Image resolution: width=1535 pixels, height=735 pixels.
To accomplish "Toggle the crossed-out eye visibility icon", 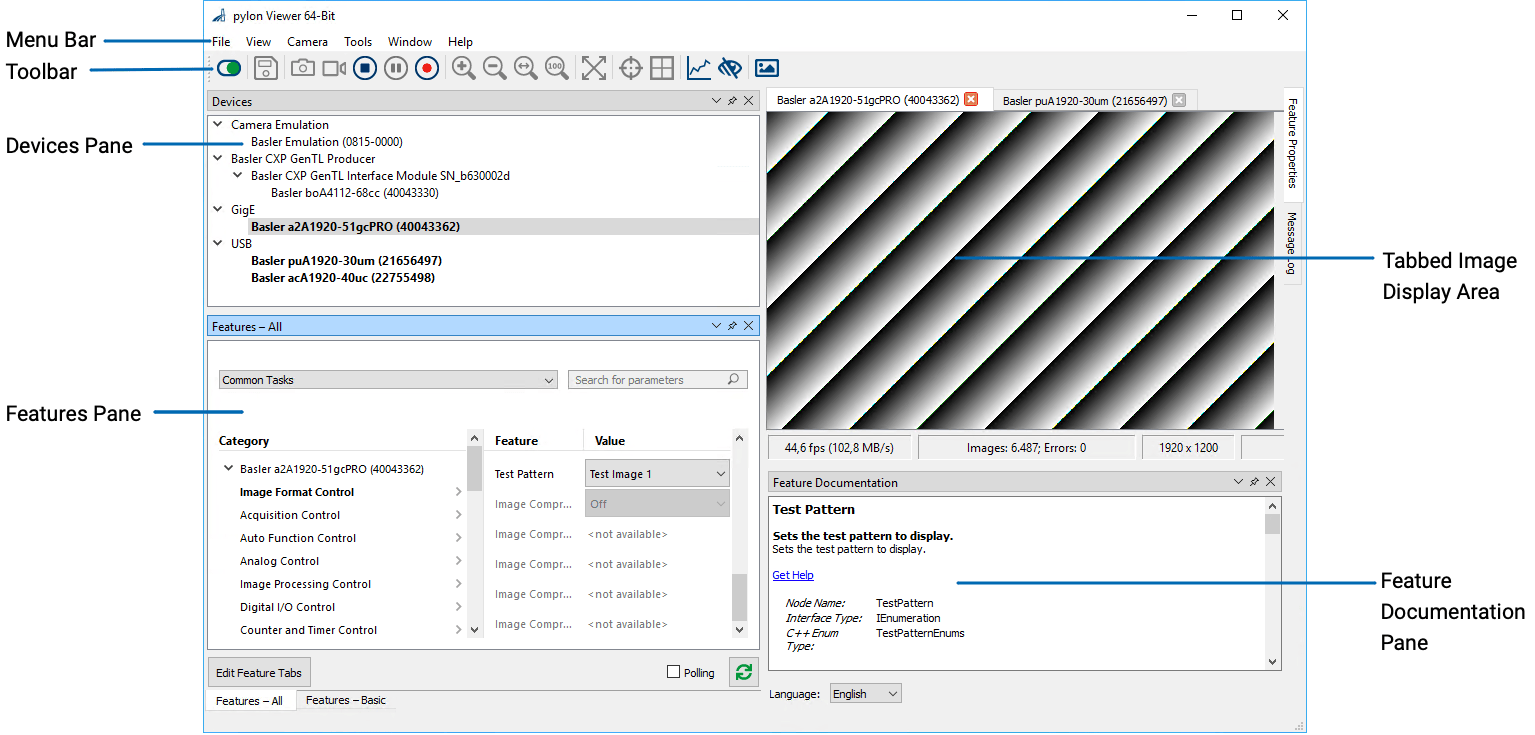I will tap(730, 68).
